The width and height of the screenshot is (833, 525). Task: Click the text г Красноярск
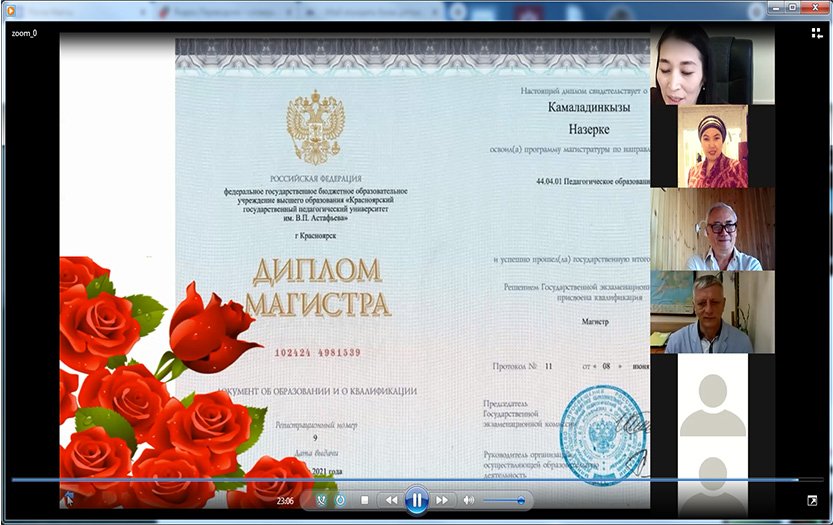tap(316, 235)
